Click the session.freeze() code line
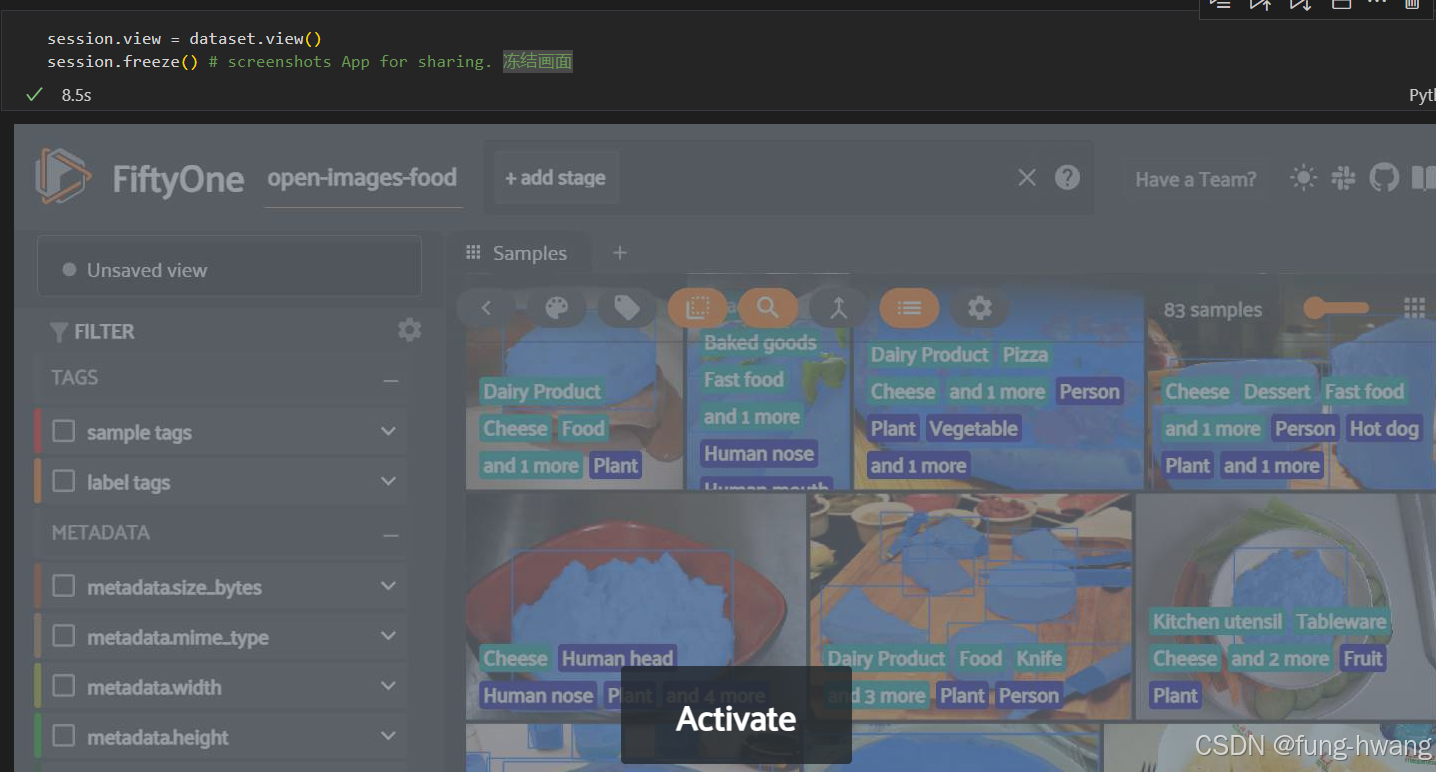Viewport: 1436px width, 772px height. (310, 62)
